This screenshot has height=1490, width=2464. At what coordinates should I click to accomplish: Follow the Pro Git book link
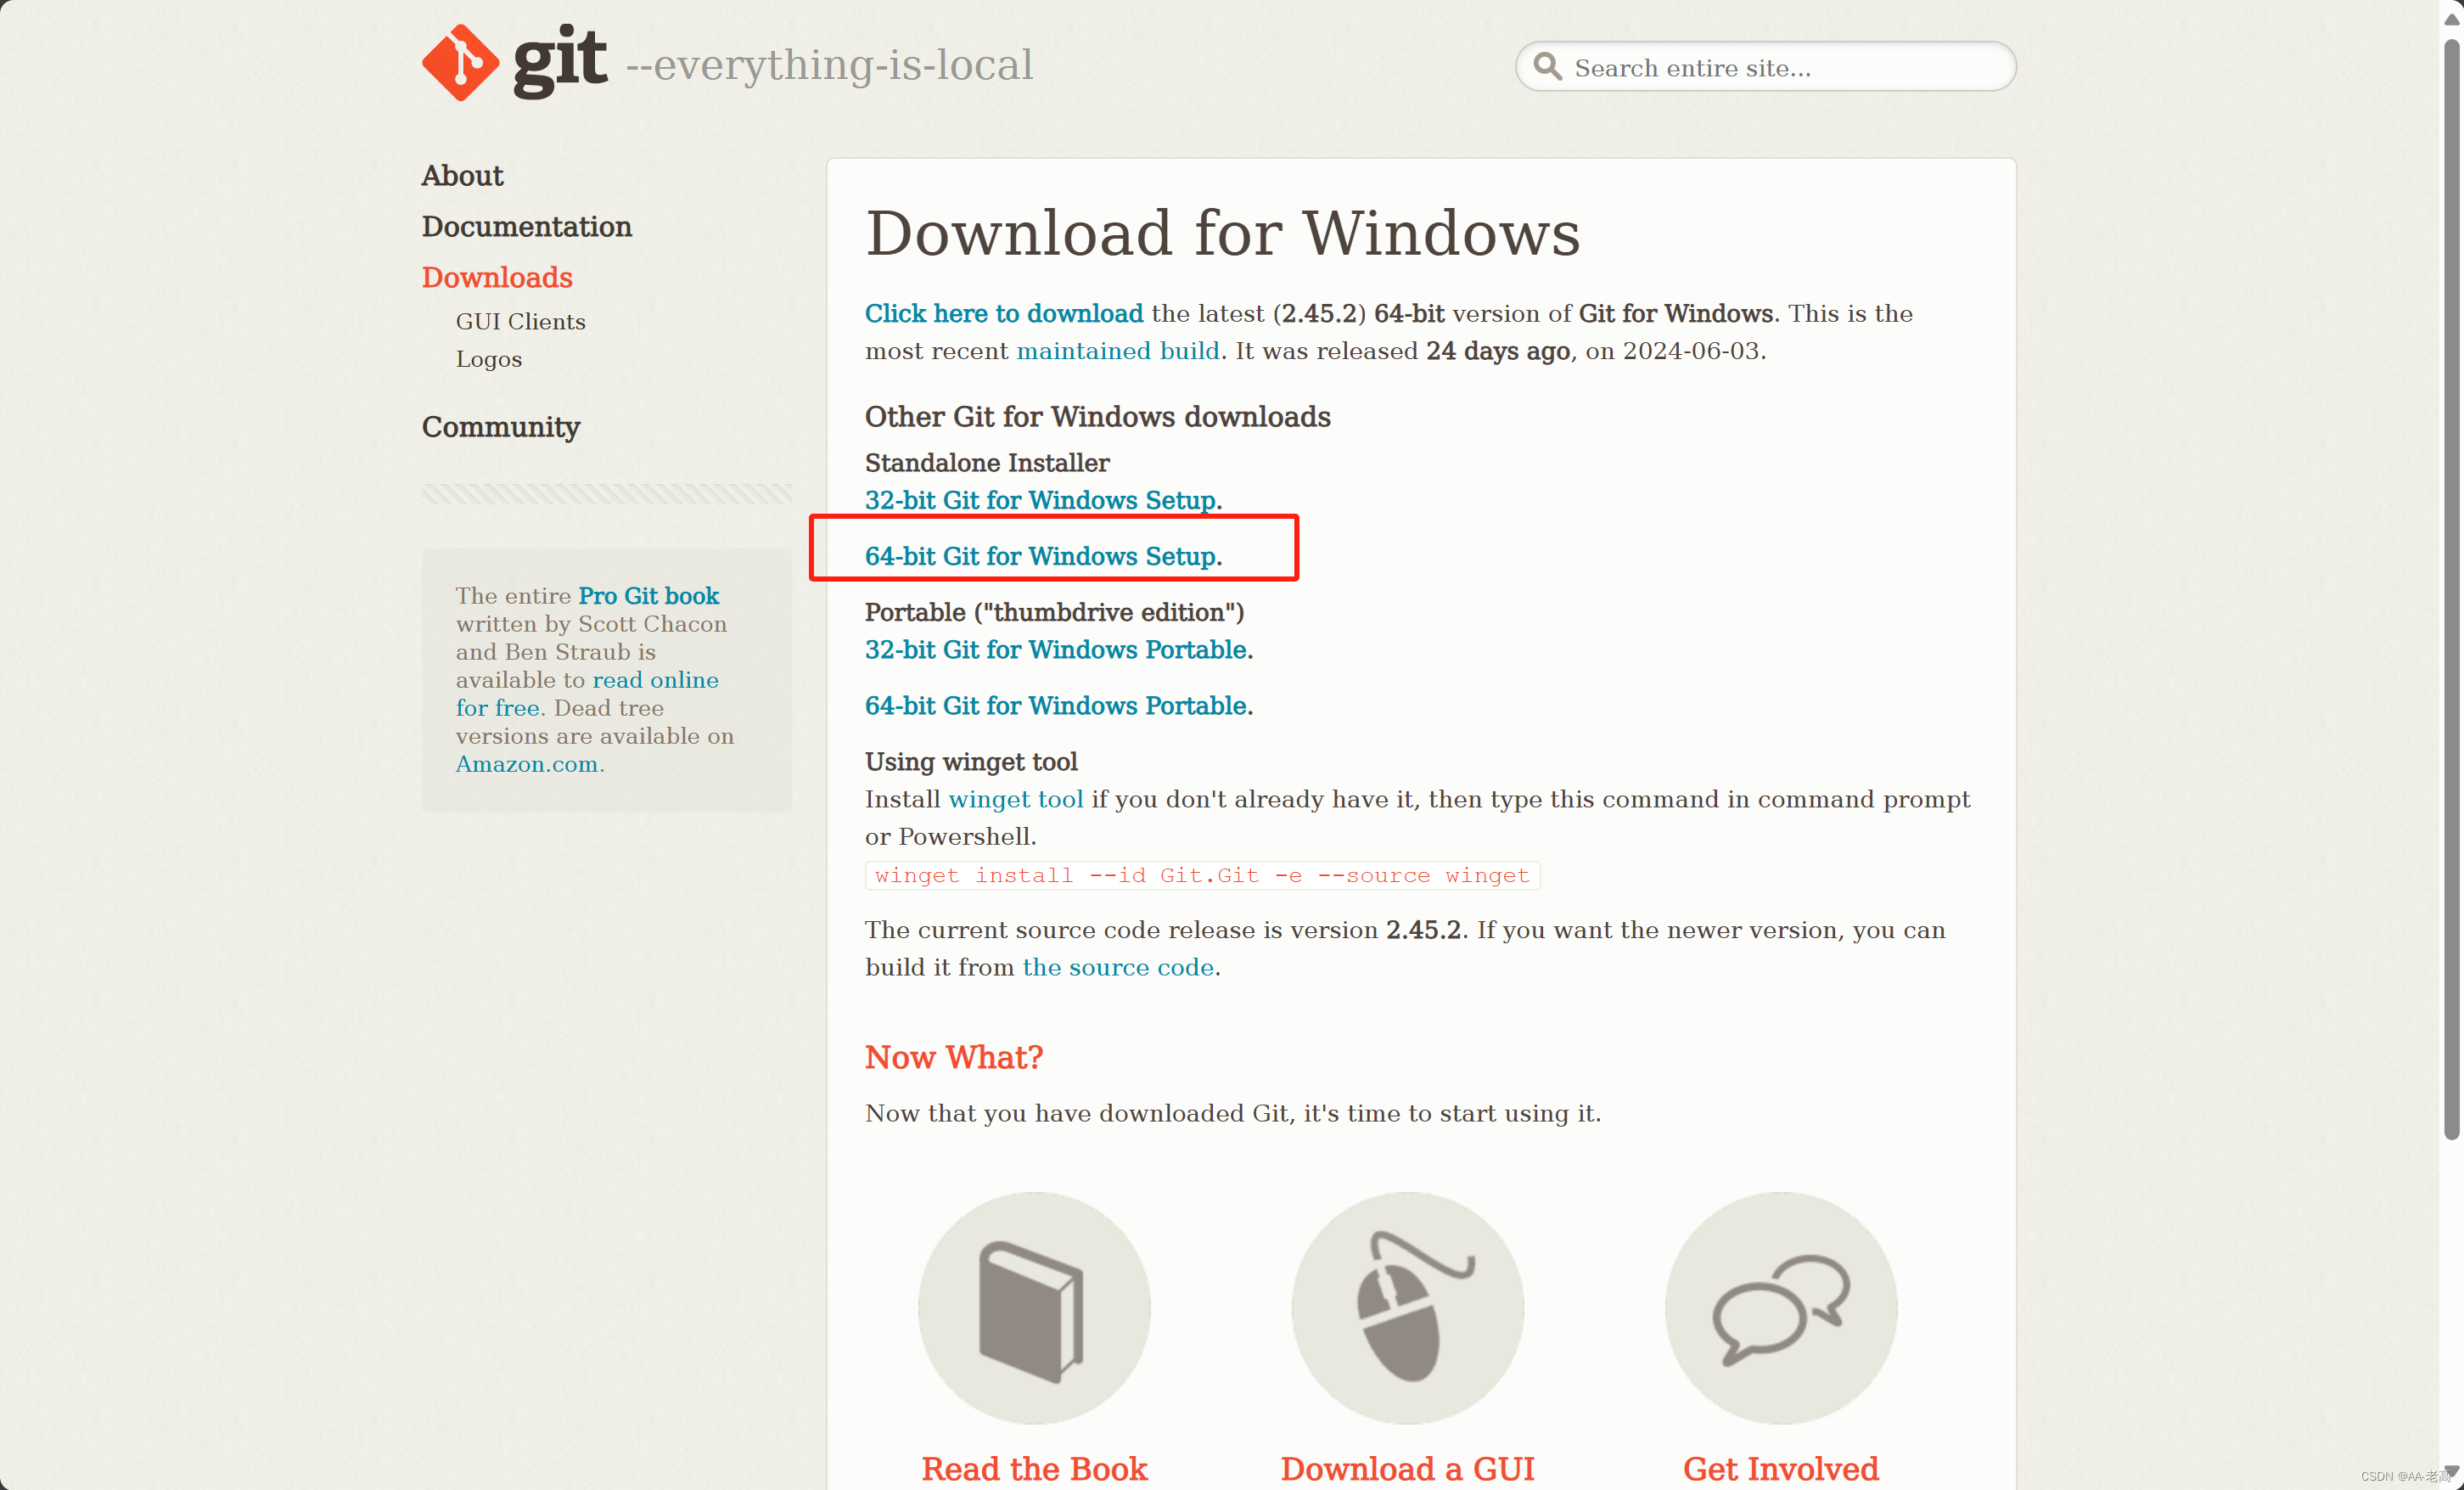click(648, 596)
